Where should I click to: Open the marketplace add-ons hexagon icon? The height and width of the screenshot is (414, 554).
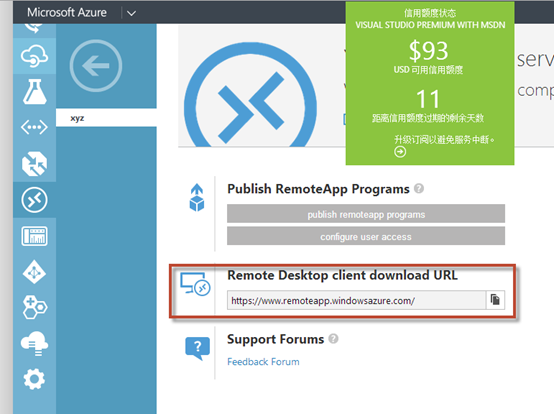[34, 307]
